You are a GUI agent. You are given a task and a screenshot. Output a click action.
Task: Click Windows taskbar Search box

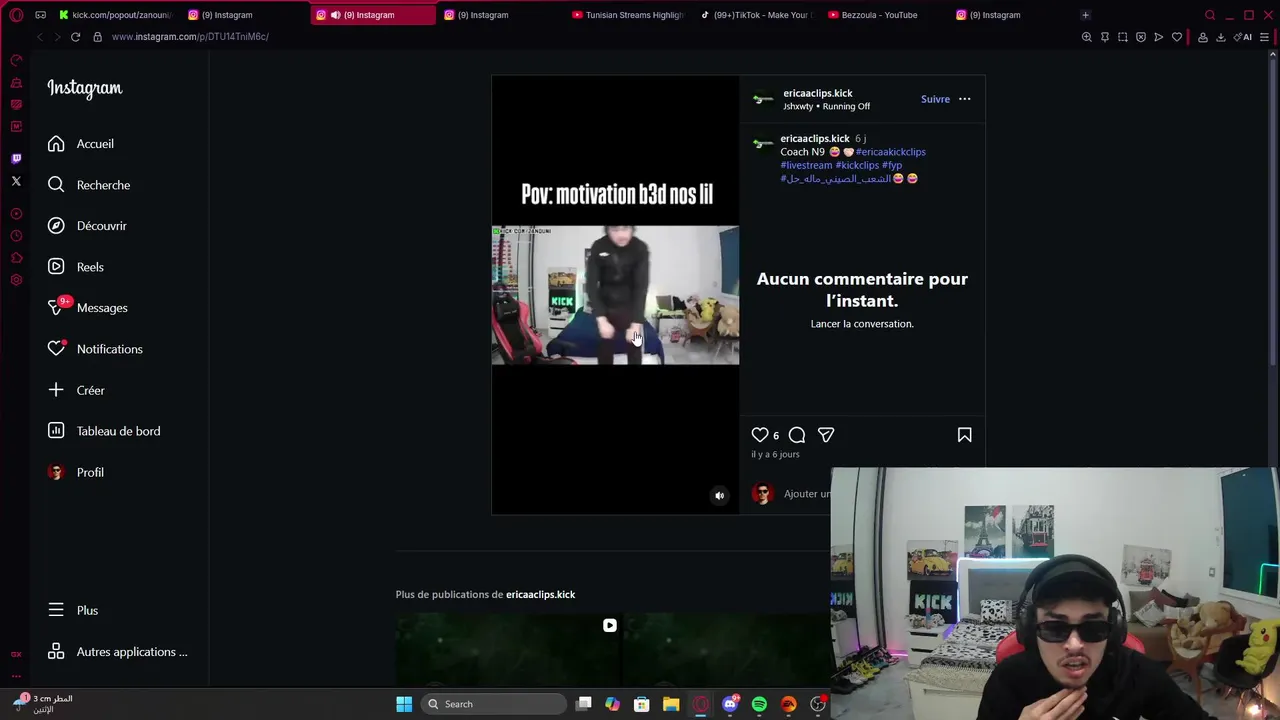click(494, 704)
